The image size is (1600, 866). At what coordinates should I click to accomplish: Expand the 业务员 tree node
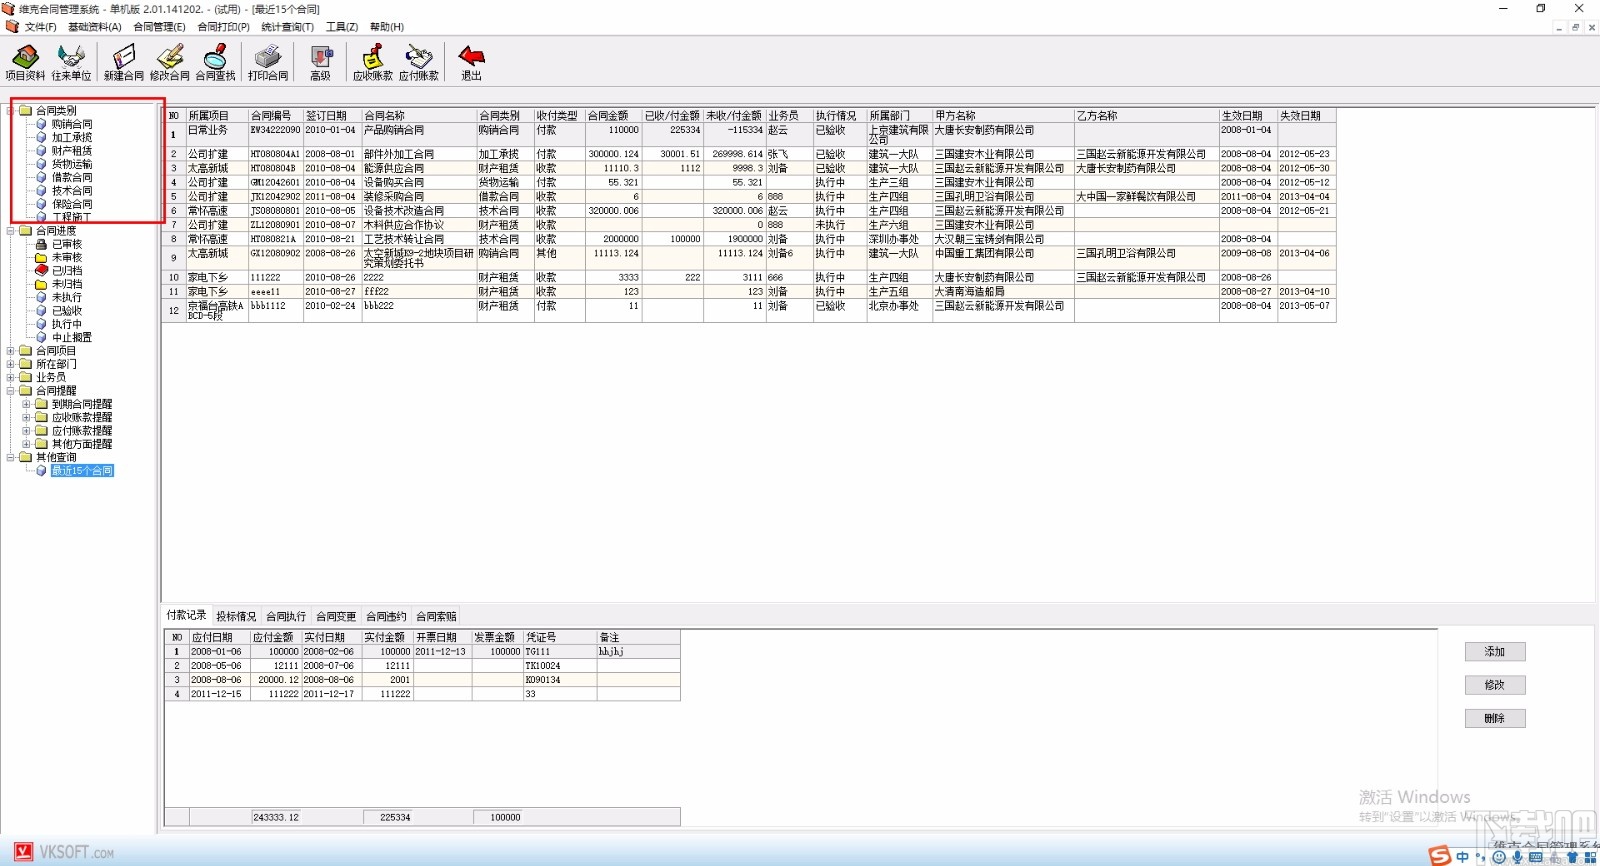tap(11, 377)
